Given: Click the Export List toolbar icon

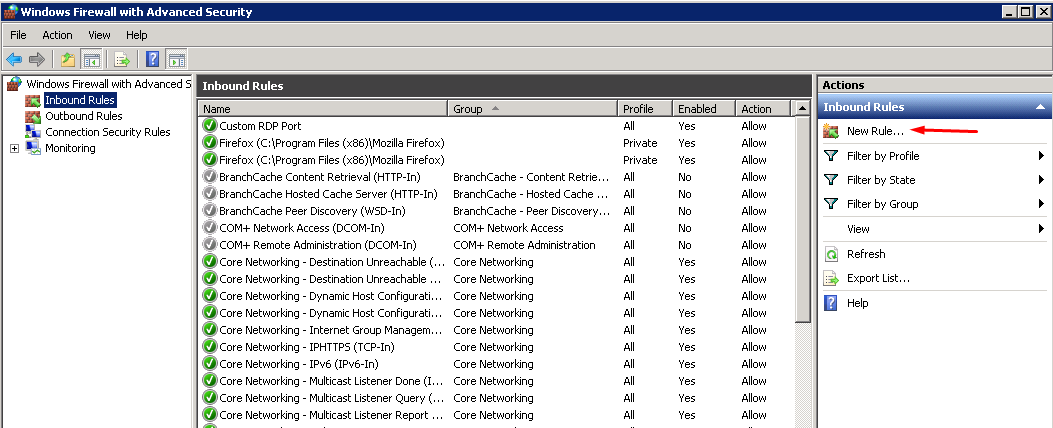Looking at the screenshot, I should click(x=122, y=60).
